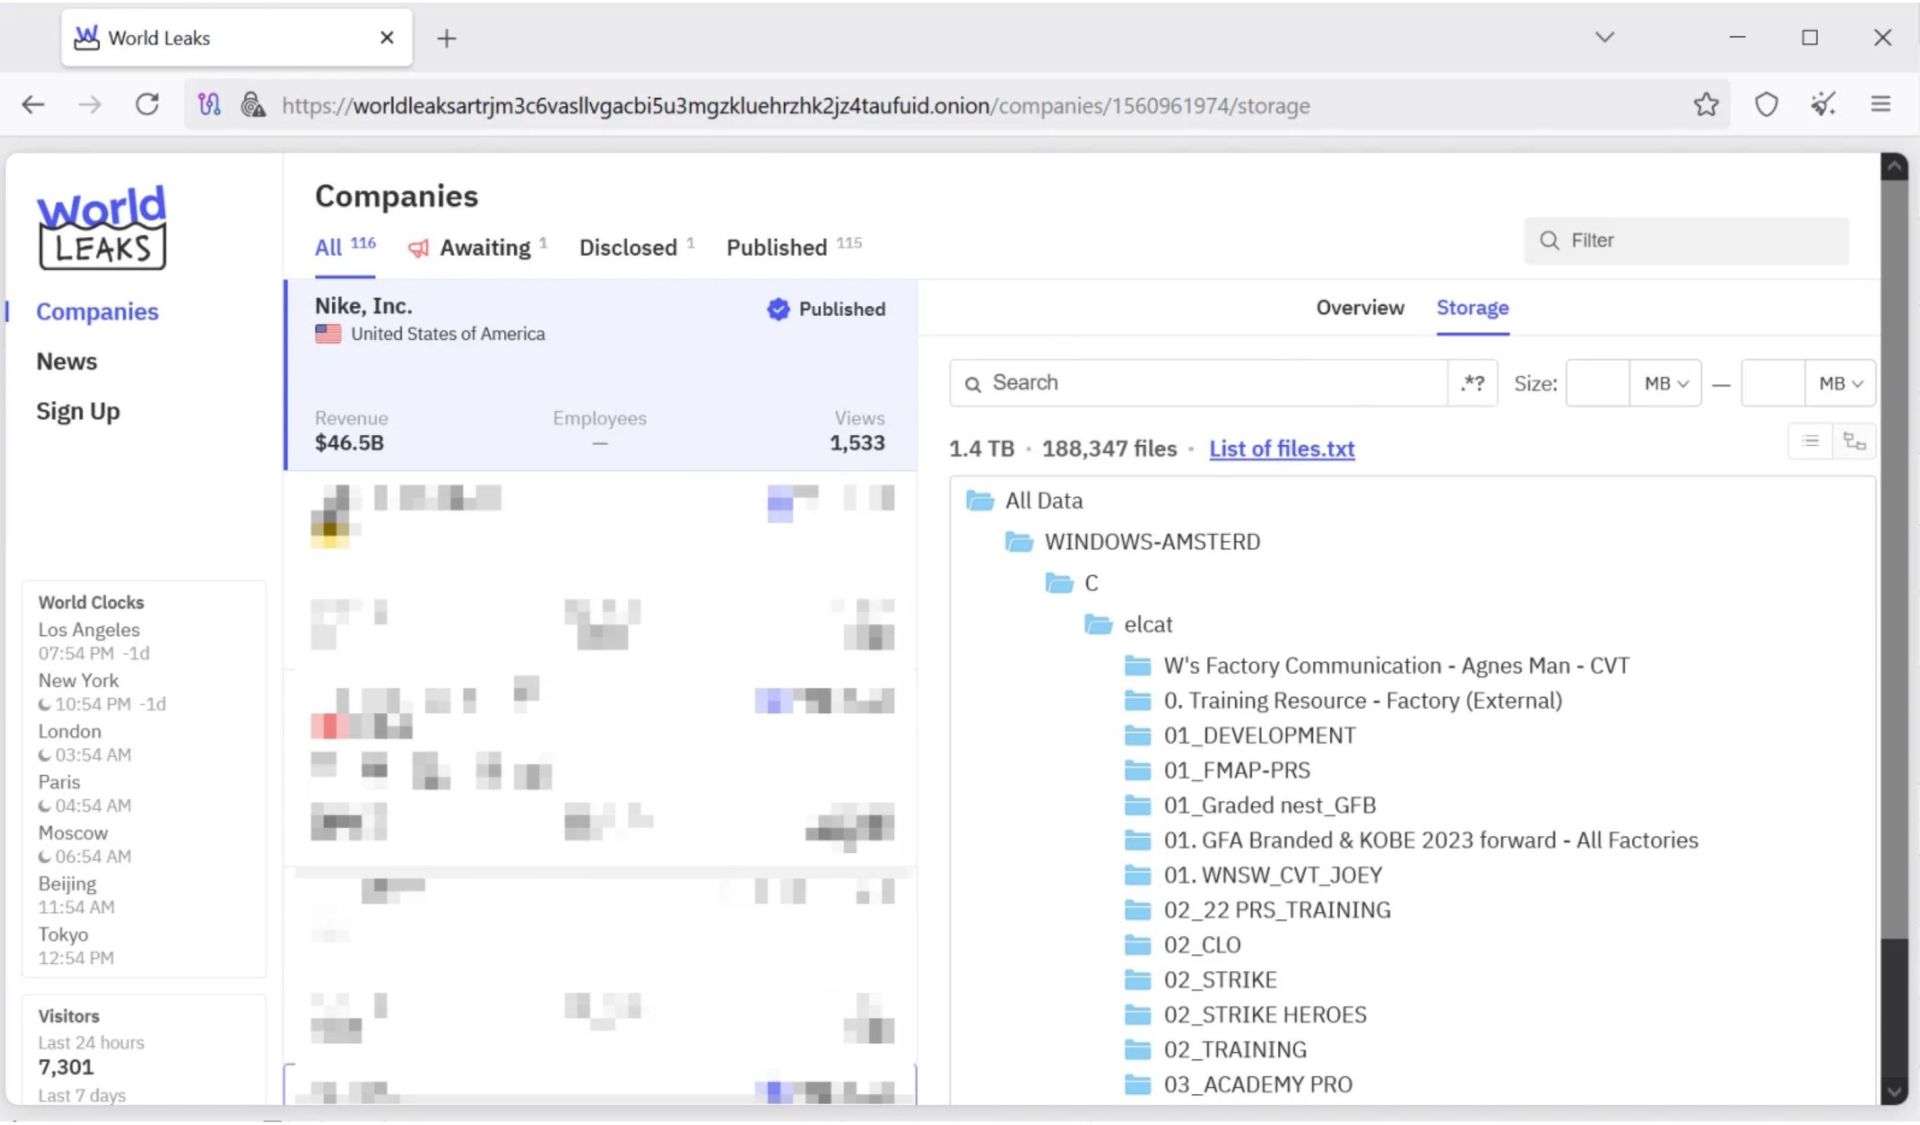Click the United States flag icon
This screenshot has width=1920, height=1125.
[328, 335]
